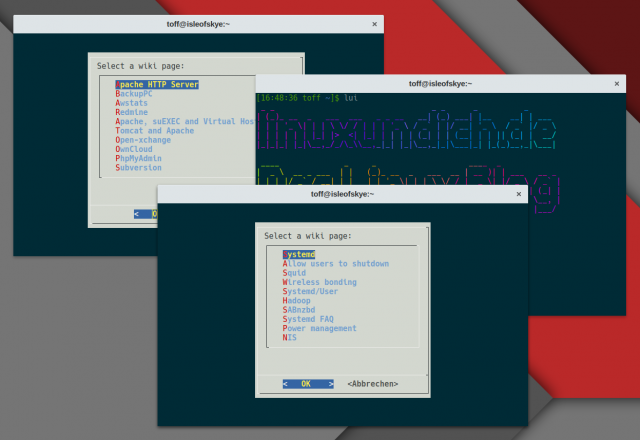Choose the 'NIS' entry
The image size is (640, 440).
click(x=289, y=338)
